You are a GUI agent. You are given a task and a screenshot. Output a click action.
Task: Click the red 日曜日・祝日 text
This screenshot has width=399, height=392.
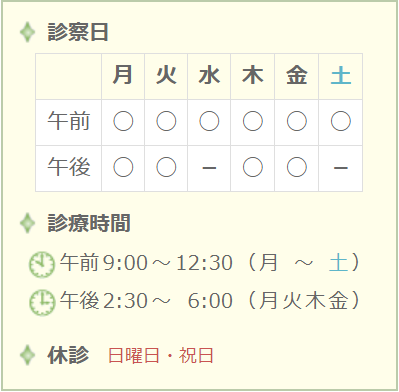(x=161, y=355)
